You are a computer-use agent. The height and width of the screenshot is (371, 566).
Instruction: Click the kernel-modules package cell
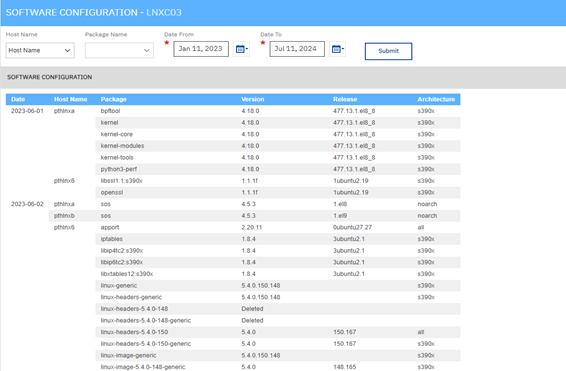pyautogui.click(x=122, y=146)
